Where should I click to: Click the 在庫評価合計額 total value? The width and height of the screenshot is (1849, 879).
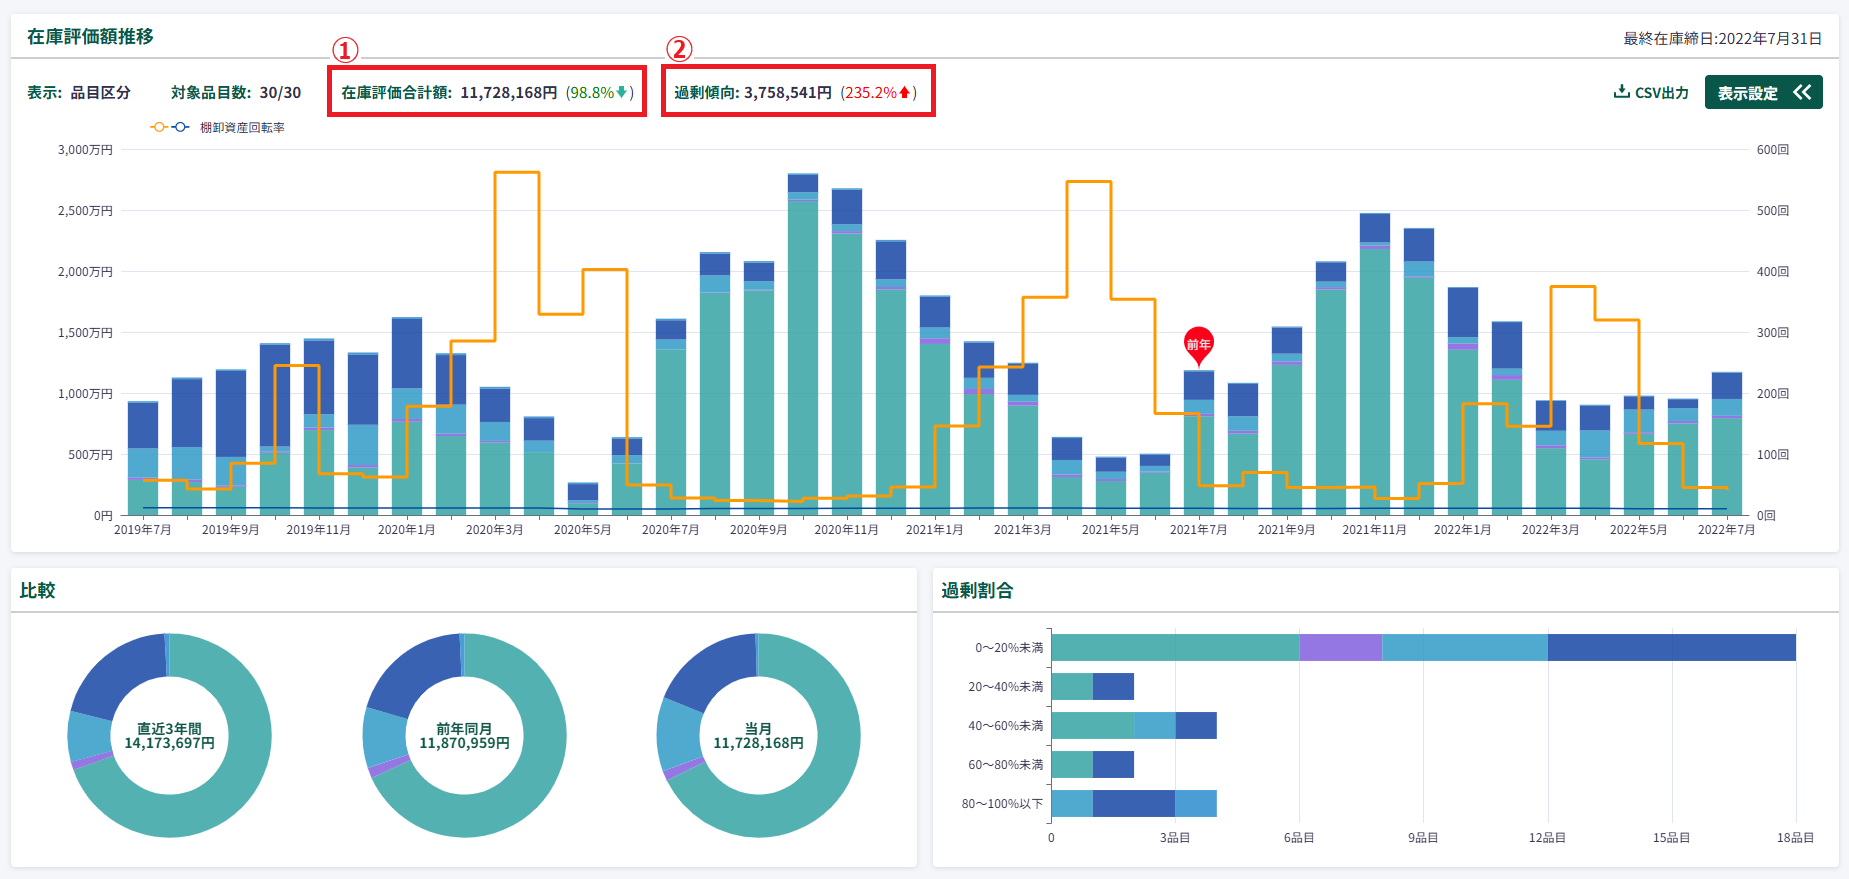[x=508, y=92]
